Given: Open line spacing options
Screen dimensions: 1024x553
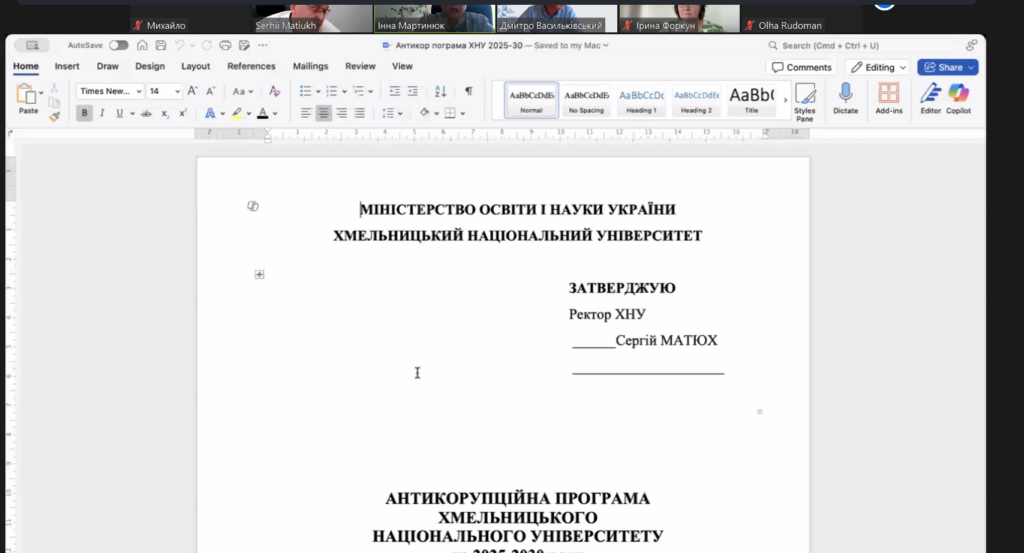Looking at the screenshot, I should pos(391,113).
